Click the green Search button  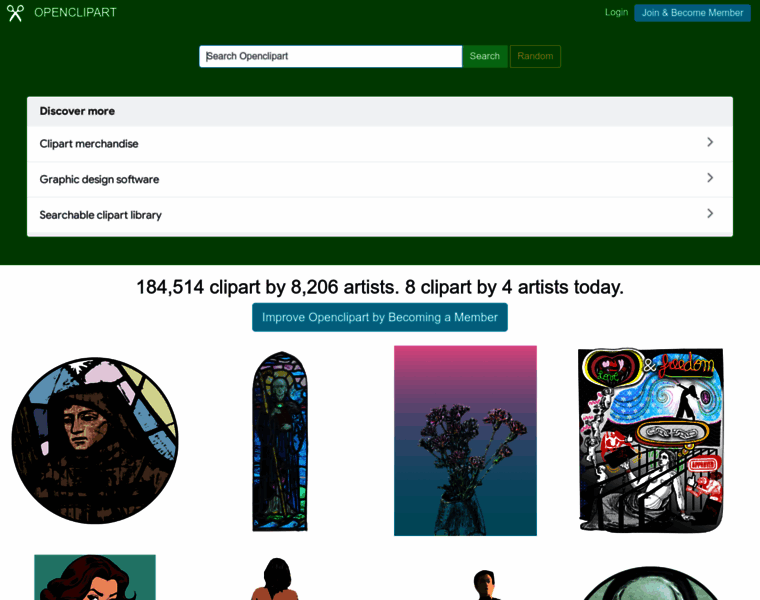484,56
